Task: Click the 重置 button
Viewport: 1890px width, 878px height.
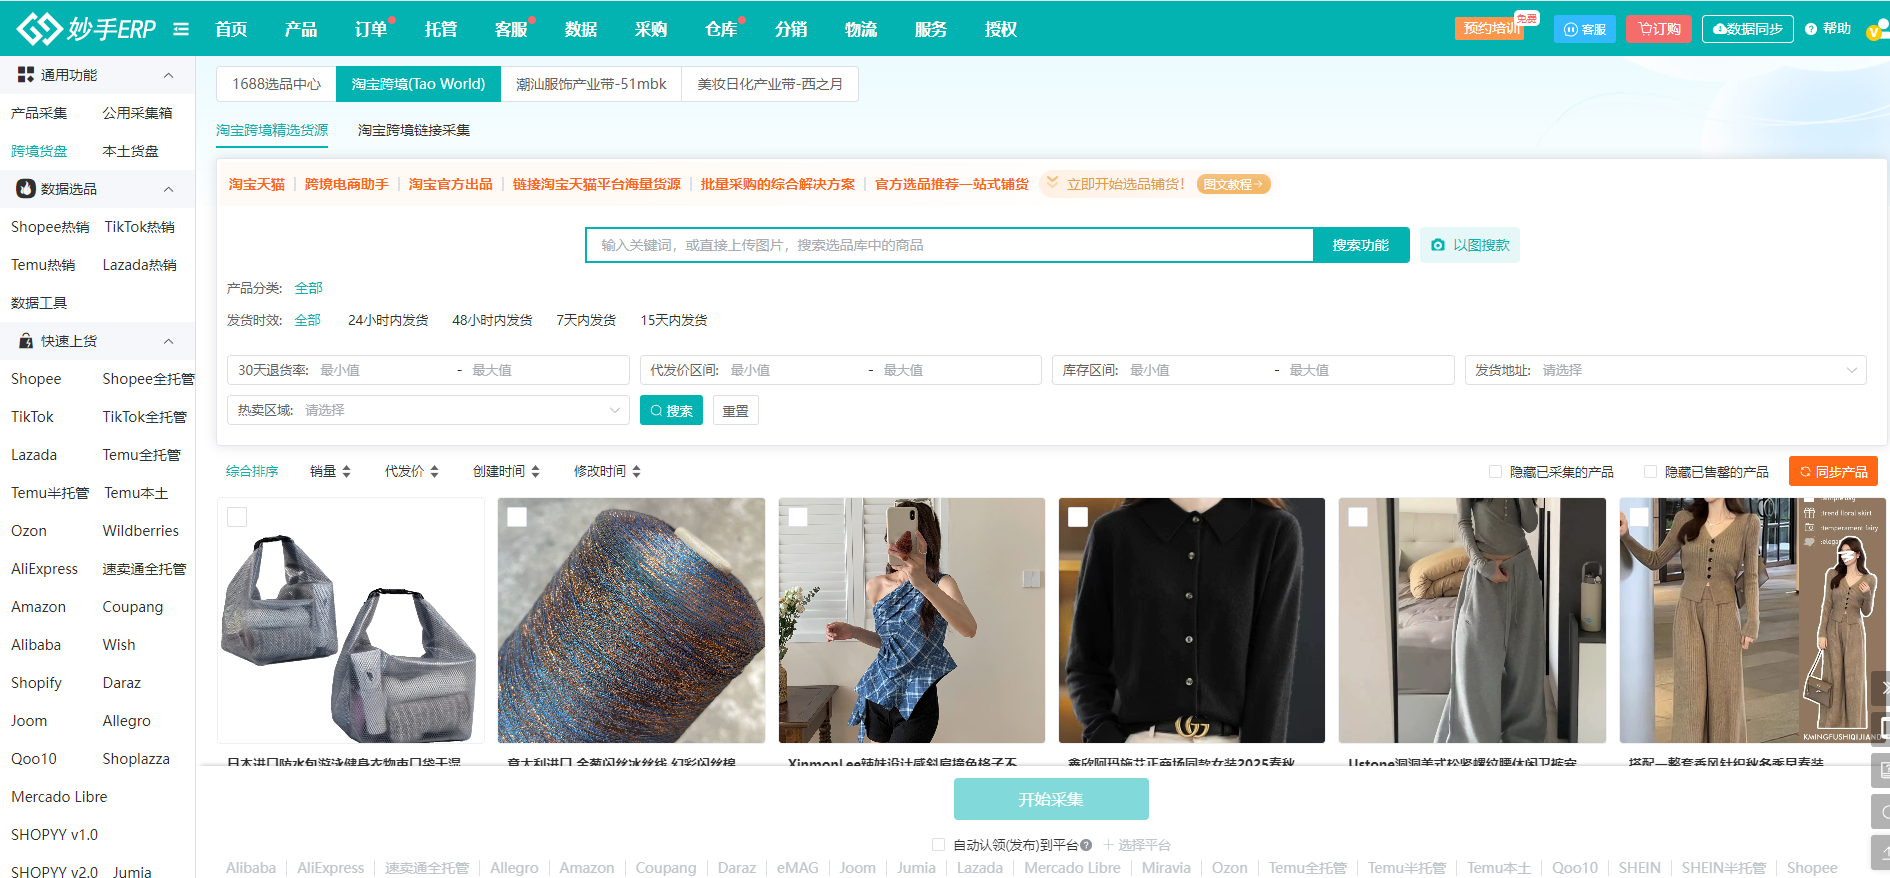Action: tap(736, 411)
